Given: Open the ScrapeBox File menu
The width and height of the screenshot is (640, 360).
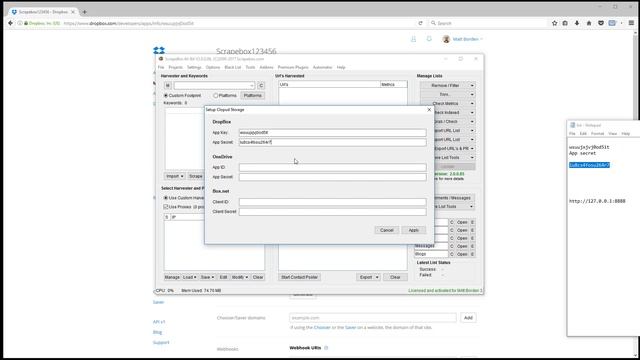Looking at the screenshot, I should click(161, 67).
